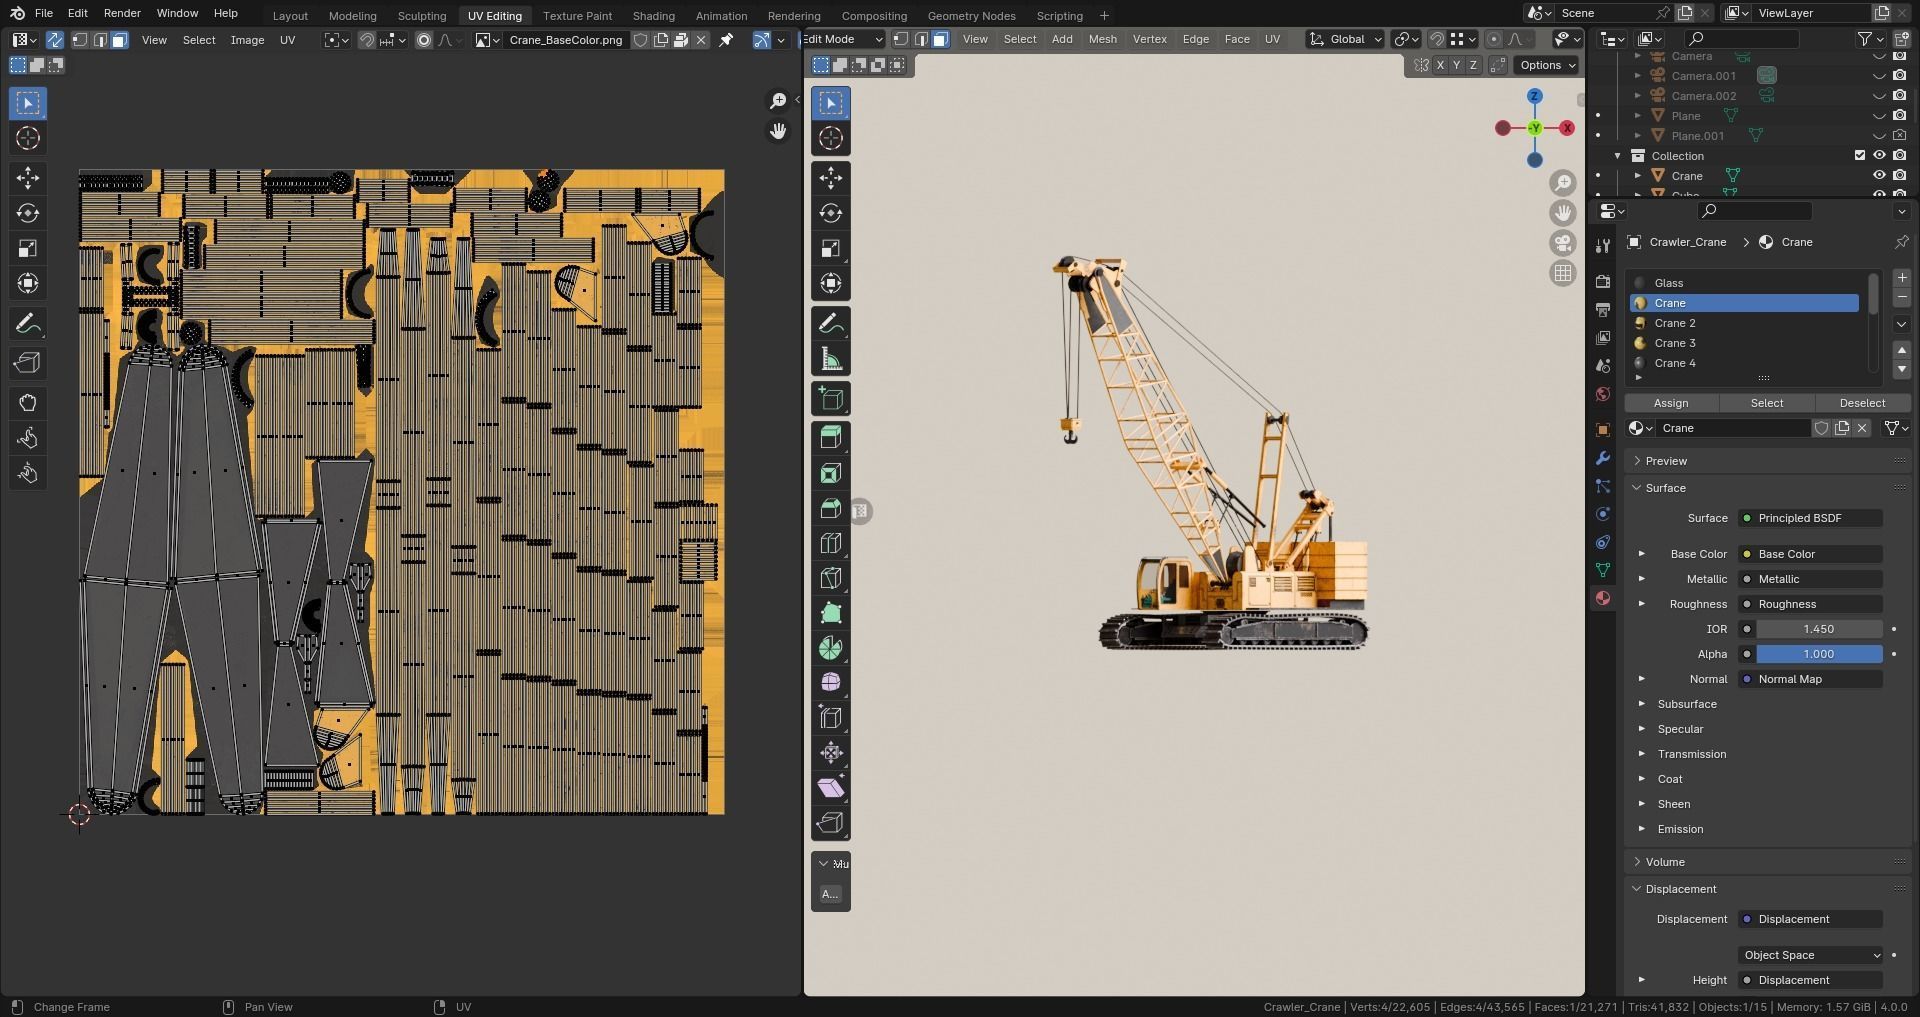This screenshot has width=1920, height=1017.
Task: Open the Mesh menu in 3D viewport
Action: click(1102, 39)
